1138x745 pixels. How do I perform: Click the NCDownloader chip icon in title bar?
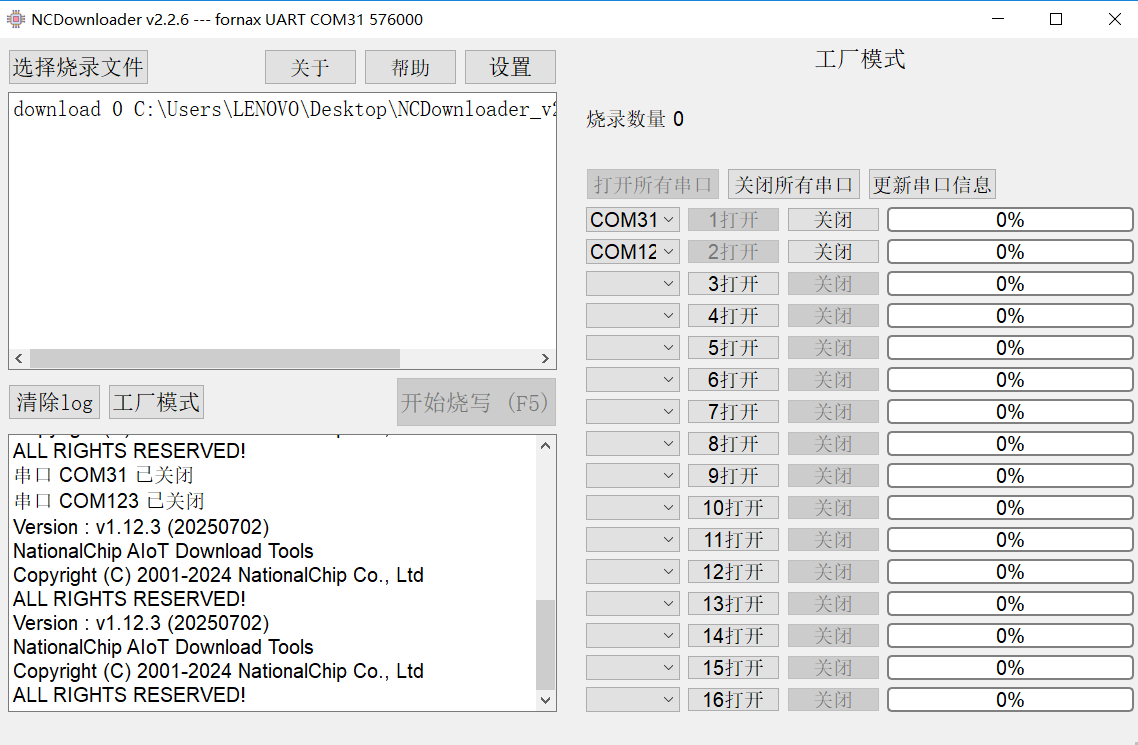[16, 19]
